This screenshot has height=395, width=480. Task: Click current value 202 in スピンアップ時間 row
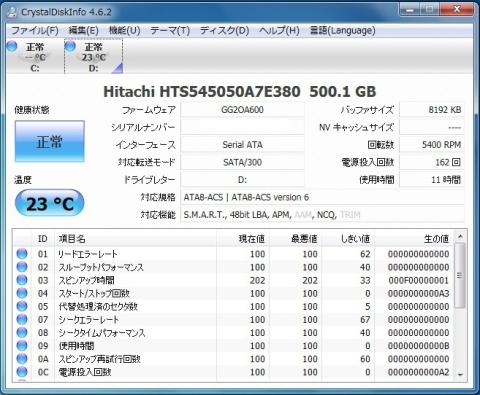pos(257,280)
